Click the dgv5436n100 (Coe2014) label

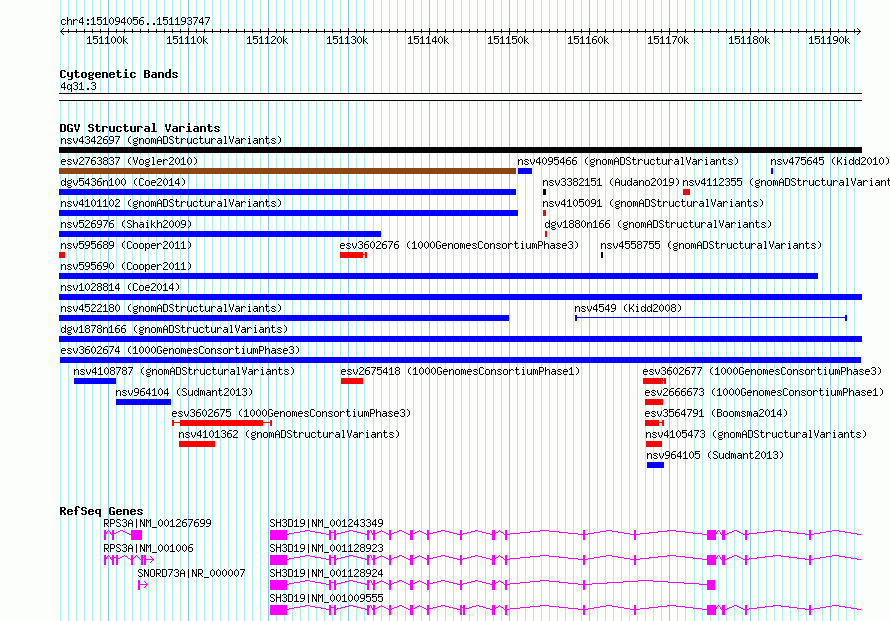(123, 182)
